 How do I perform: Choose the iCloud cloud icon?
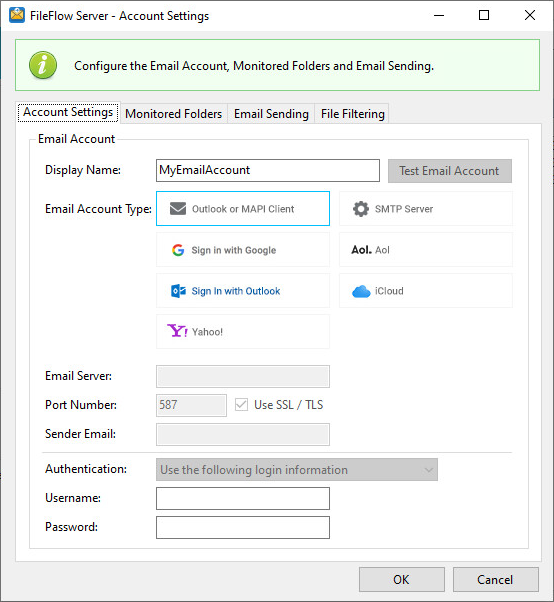(x=361, y=291)
